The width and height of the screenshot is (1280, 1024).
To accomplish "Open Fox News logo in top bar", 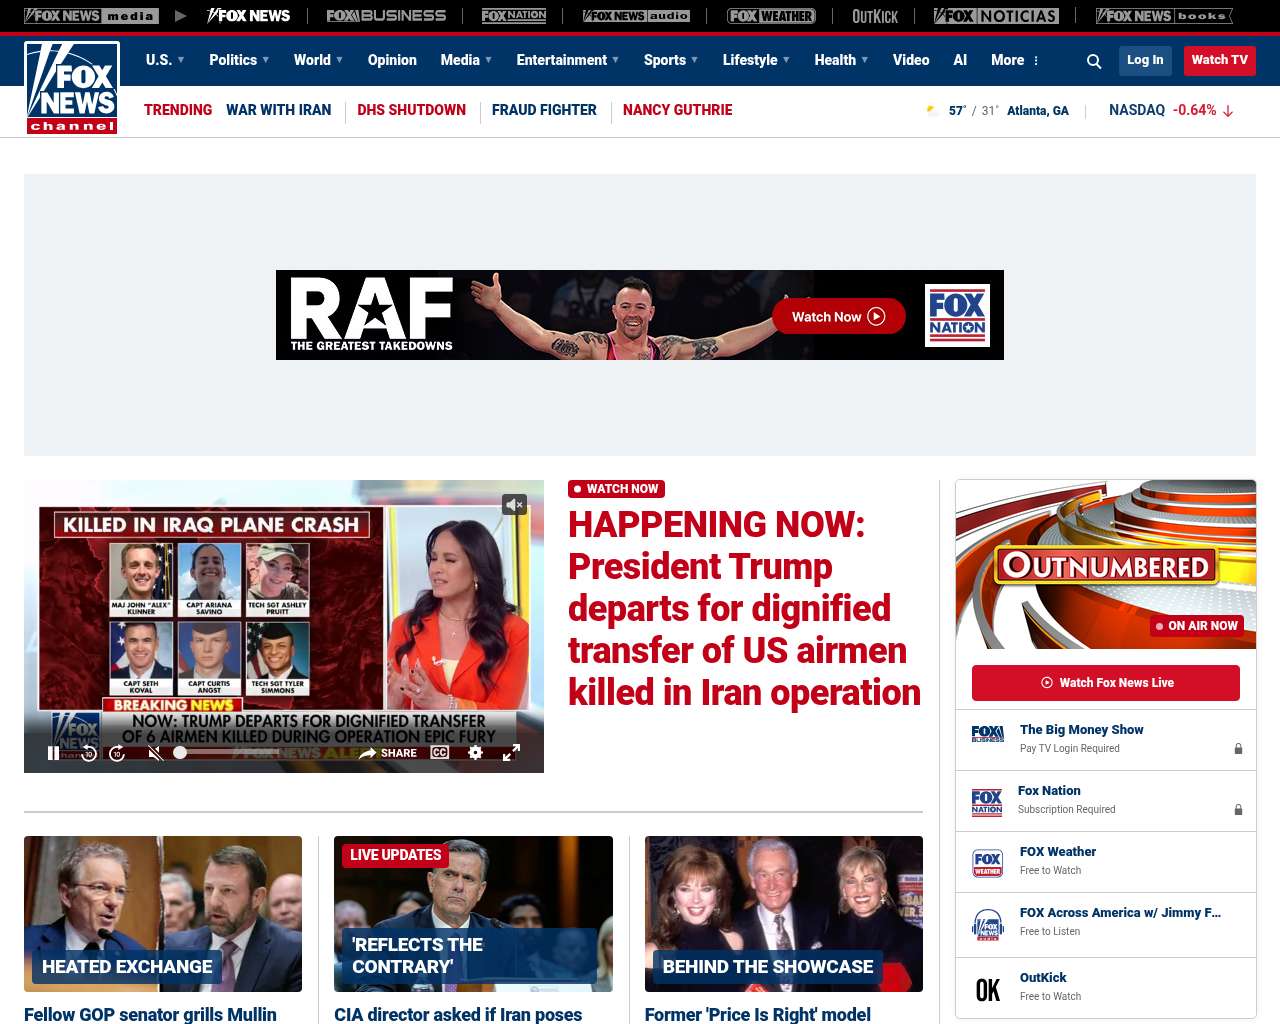I will 248,16.
